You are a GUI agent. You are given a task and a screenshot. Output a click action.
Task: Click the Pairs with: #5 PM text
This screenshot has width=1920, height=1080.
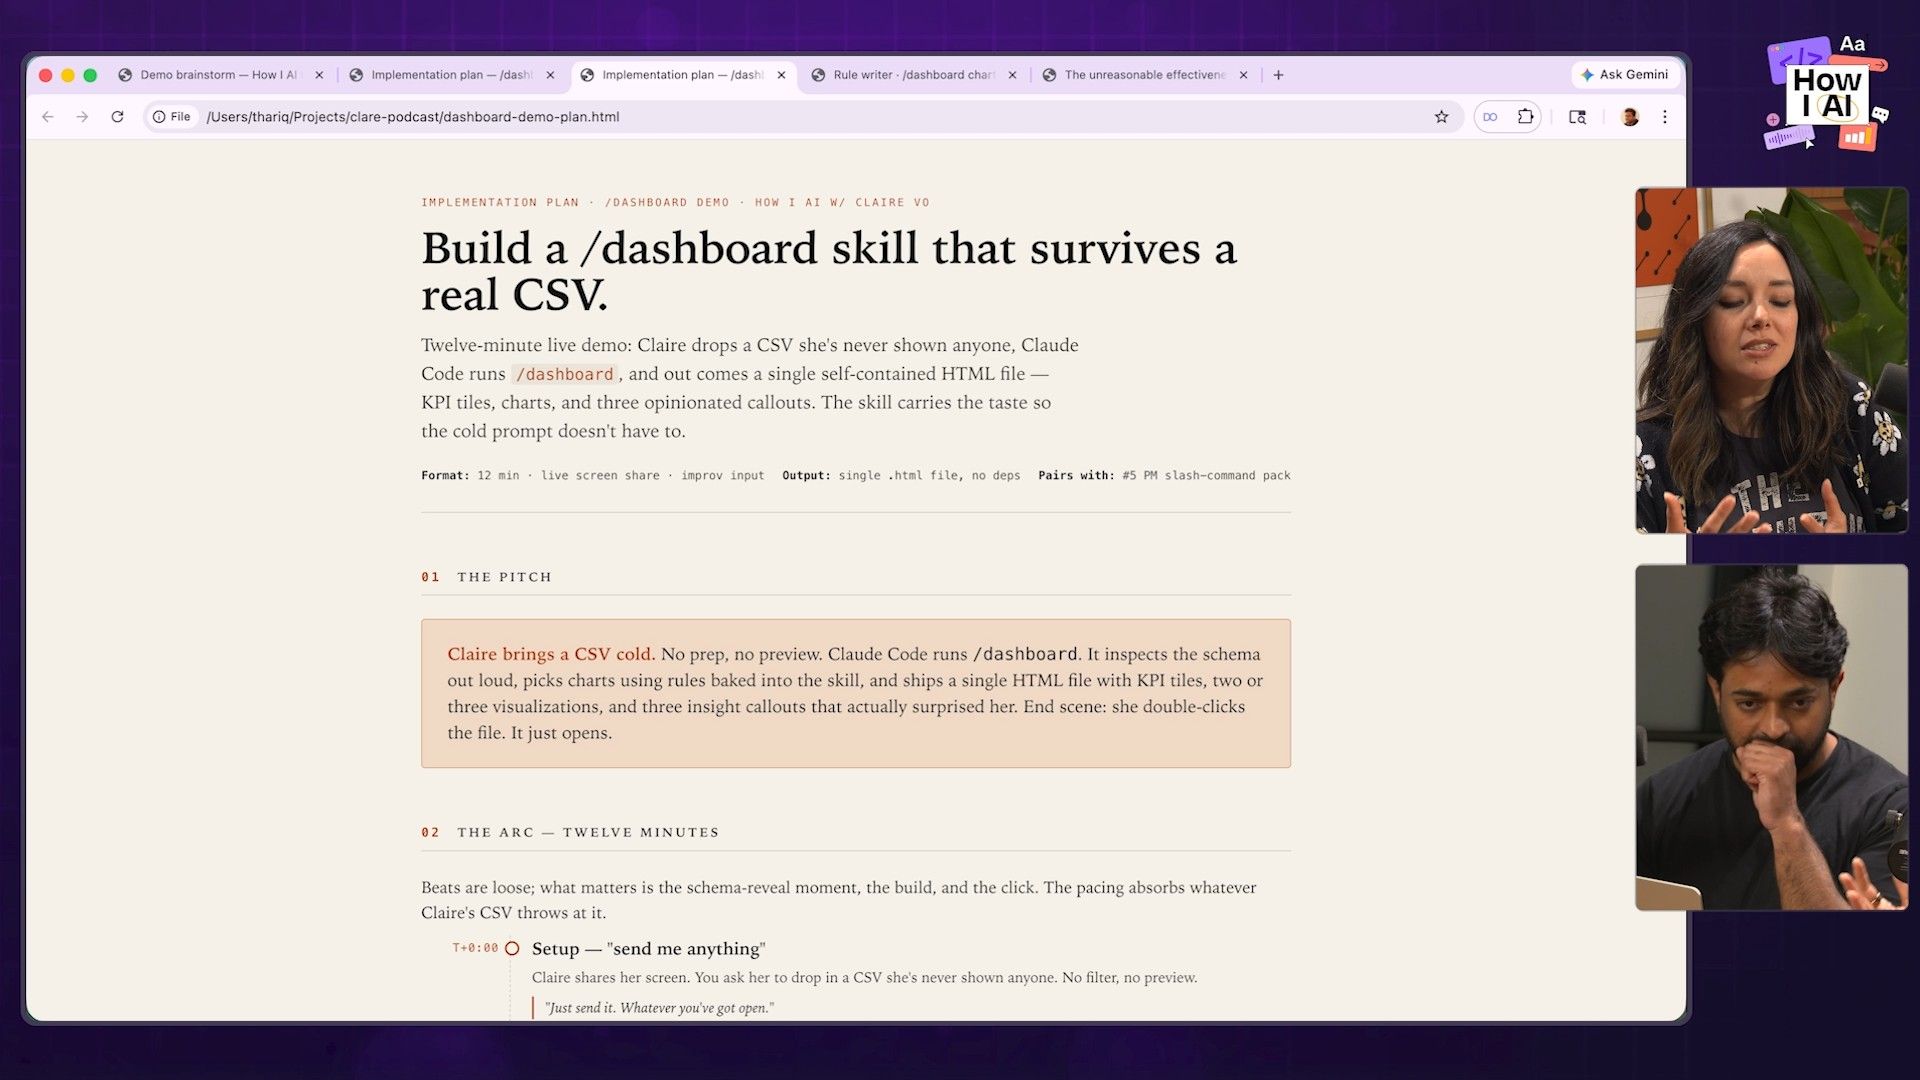(1164, 476)
